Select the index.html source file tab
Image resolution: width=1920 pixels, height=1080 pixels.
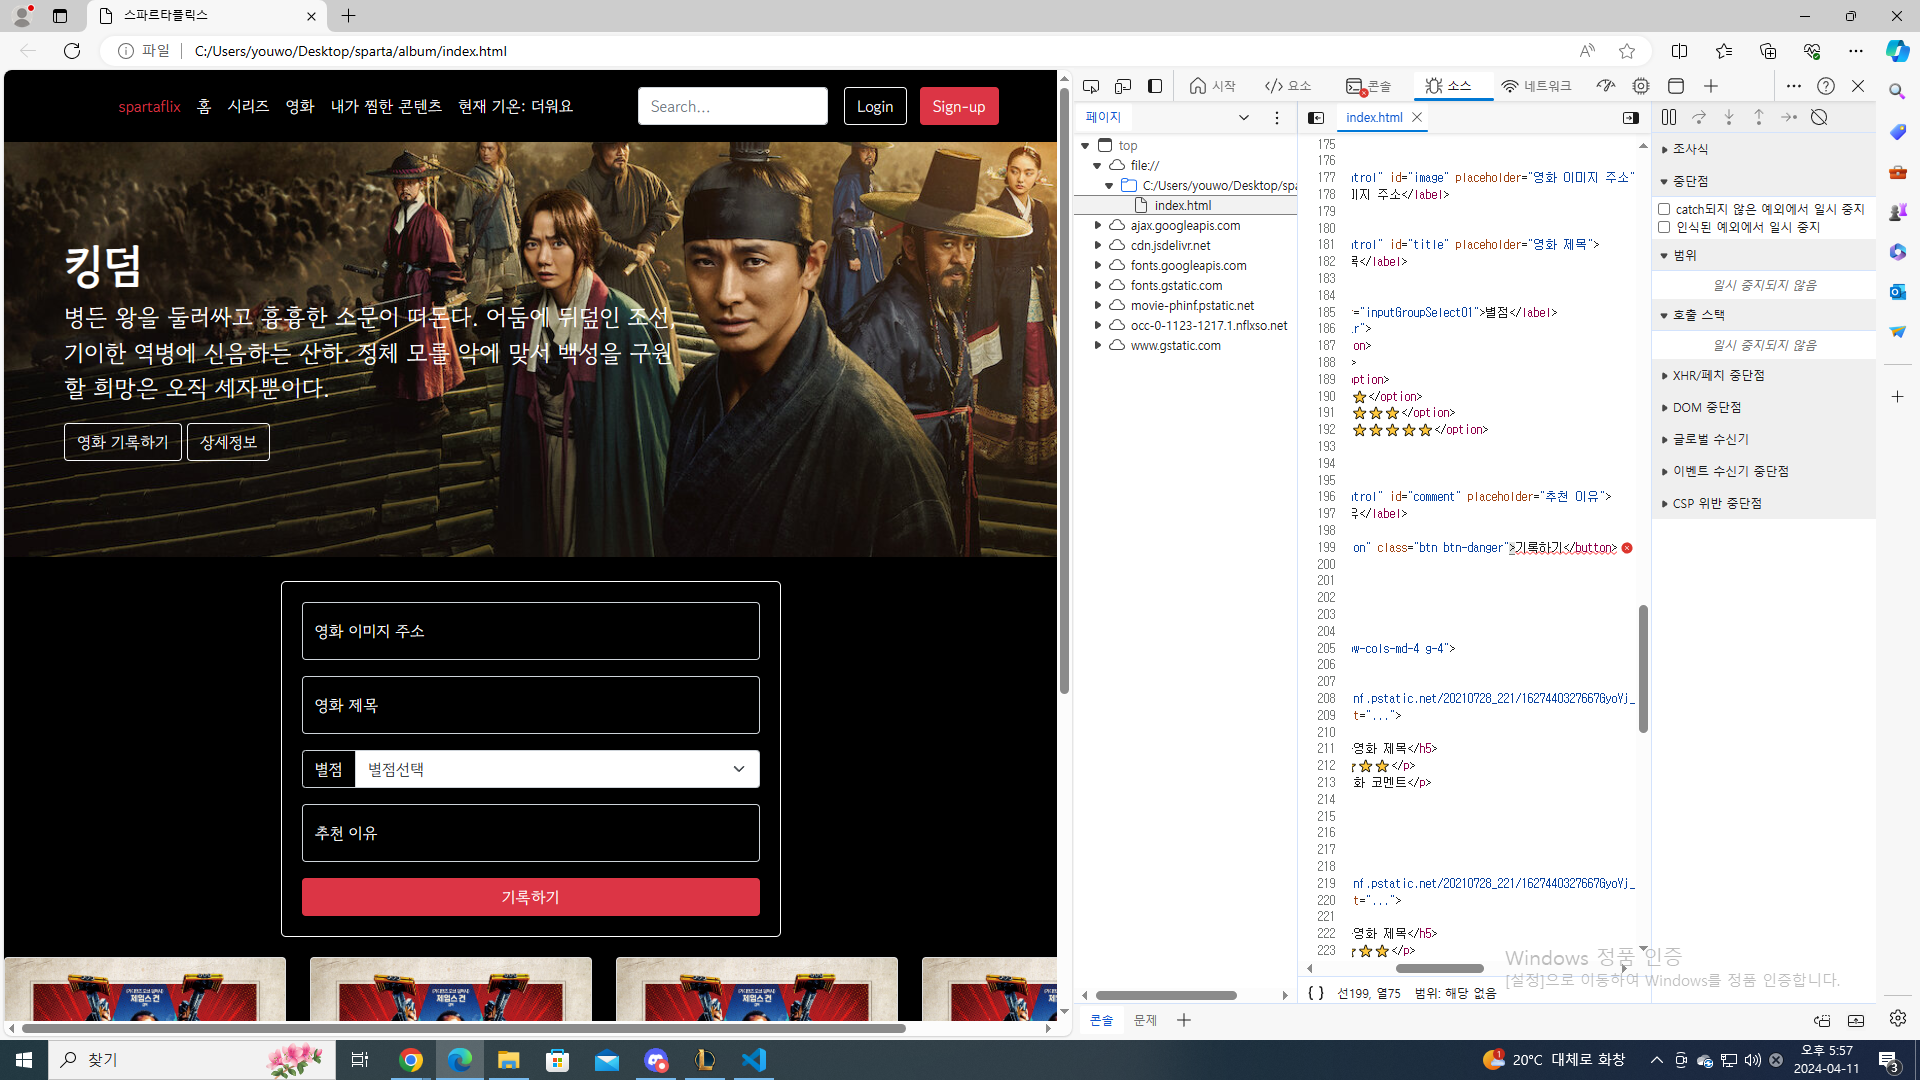point(1374,117)
